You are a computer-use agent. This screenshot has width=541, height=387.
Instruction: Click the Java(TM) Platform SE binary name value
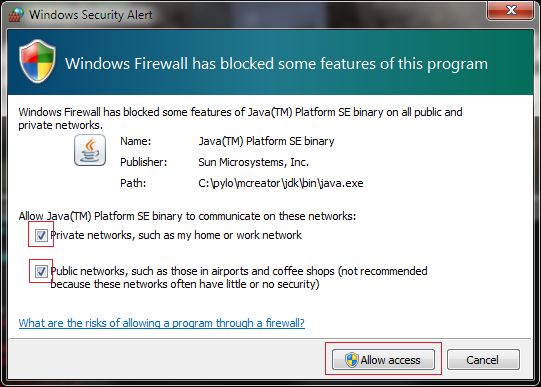click(x=266, y=141)
